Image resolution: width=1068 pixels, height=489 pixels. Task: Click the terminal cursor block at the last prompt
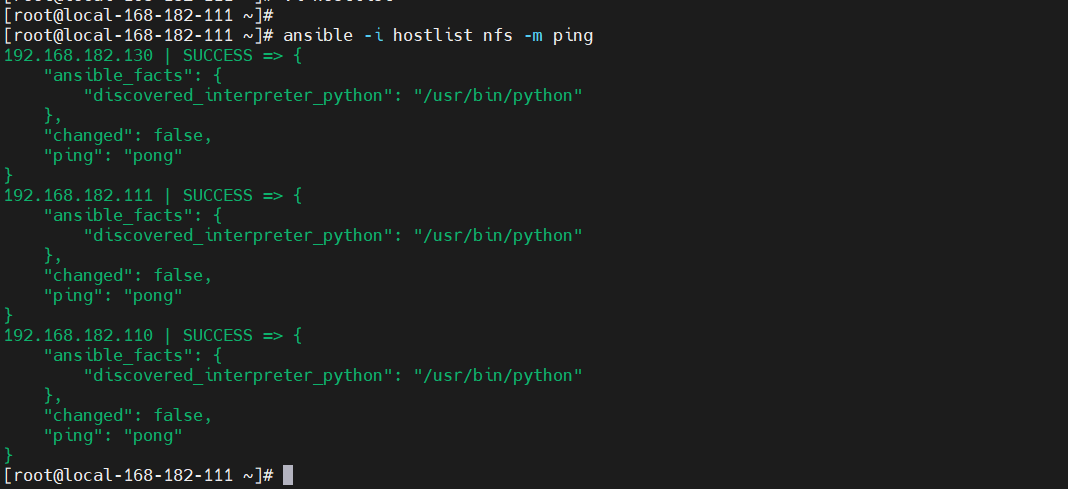288,475
